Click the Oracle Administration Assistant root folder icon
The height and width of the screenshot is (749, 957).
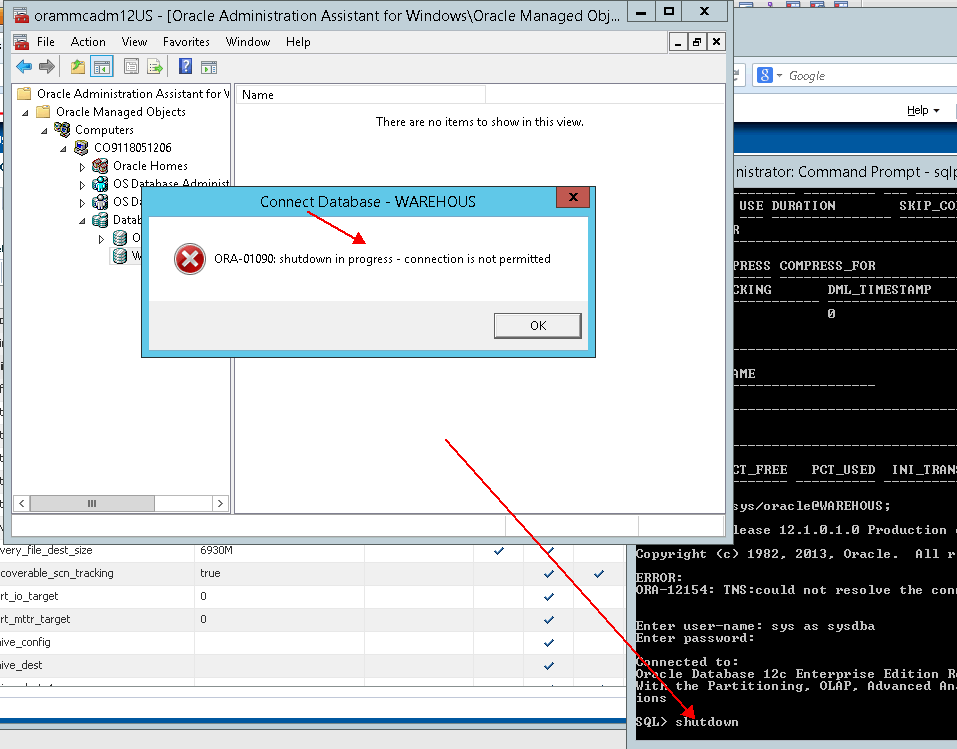click(24, 93)
